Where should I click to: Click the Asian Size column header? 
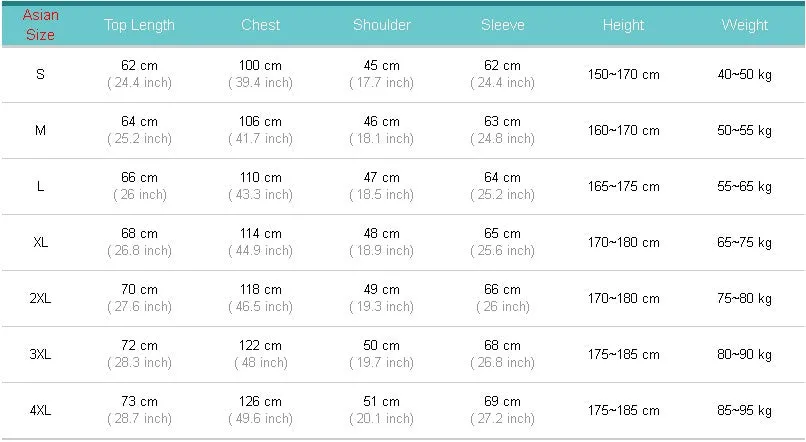coord(41,25)
